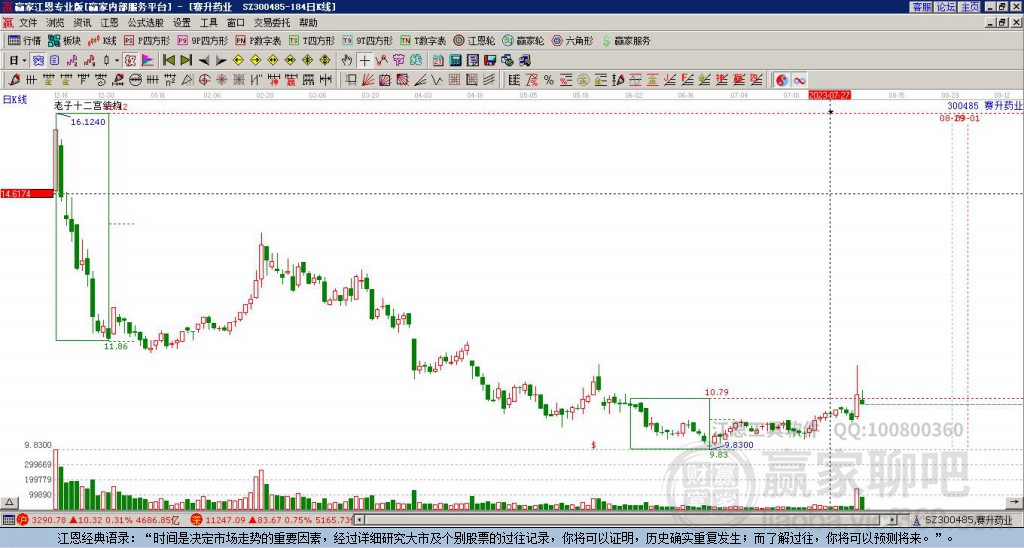Click the calendar icon
This screenshot has width=1024, height=548.
tap(438, 61)
